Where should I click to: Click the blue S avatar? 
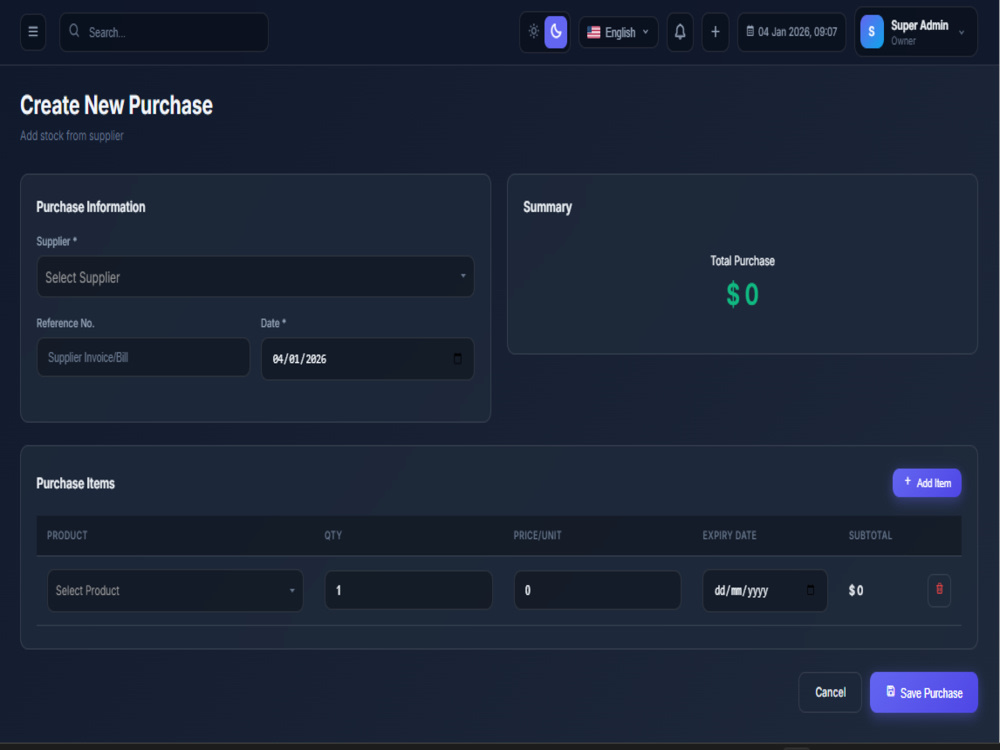pyautogui.click(x=872, y=32)
